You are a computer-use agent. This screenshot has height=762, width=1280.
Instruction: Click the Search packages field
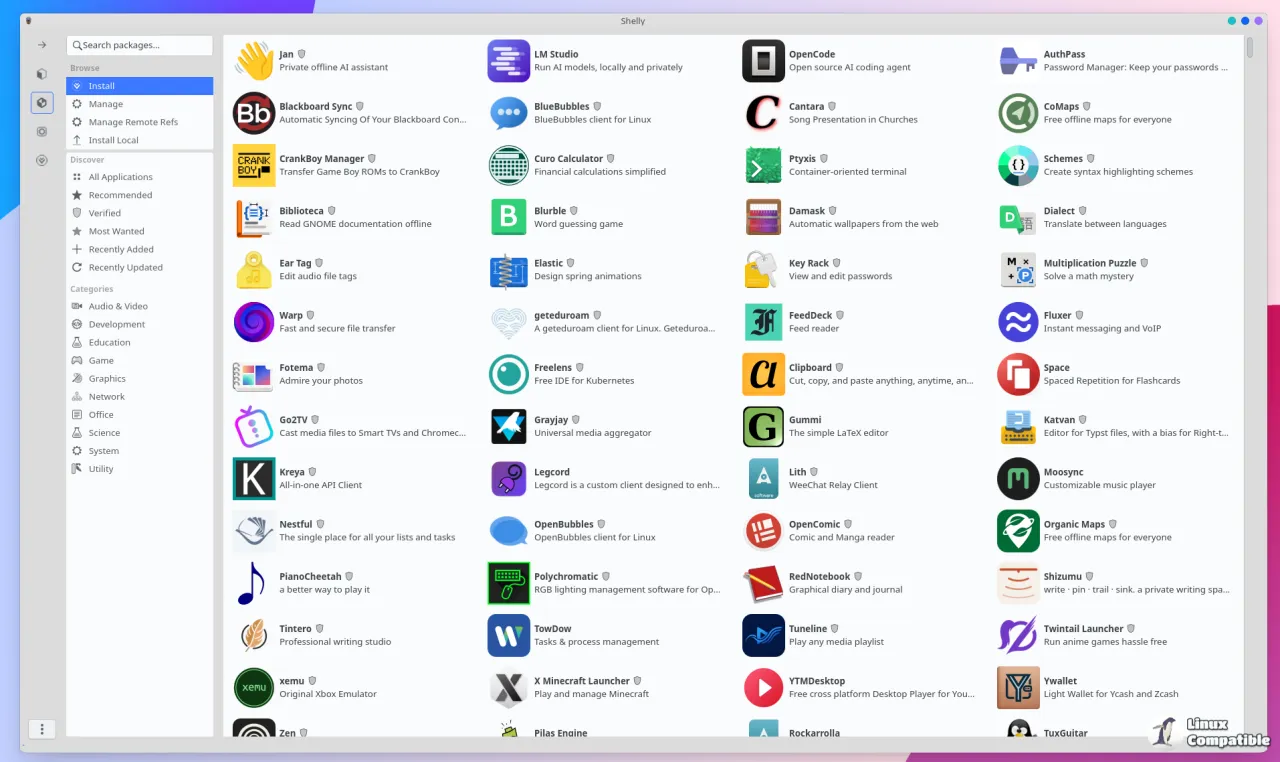click(x=140, y=45)
